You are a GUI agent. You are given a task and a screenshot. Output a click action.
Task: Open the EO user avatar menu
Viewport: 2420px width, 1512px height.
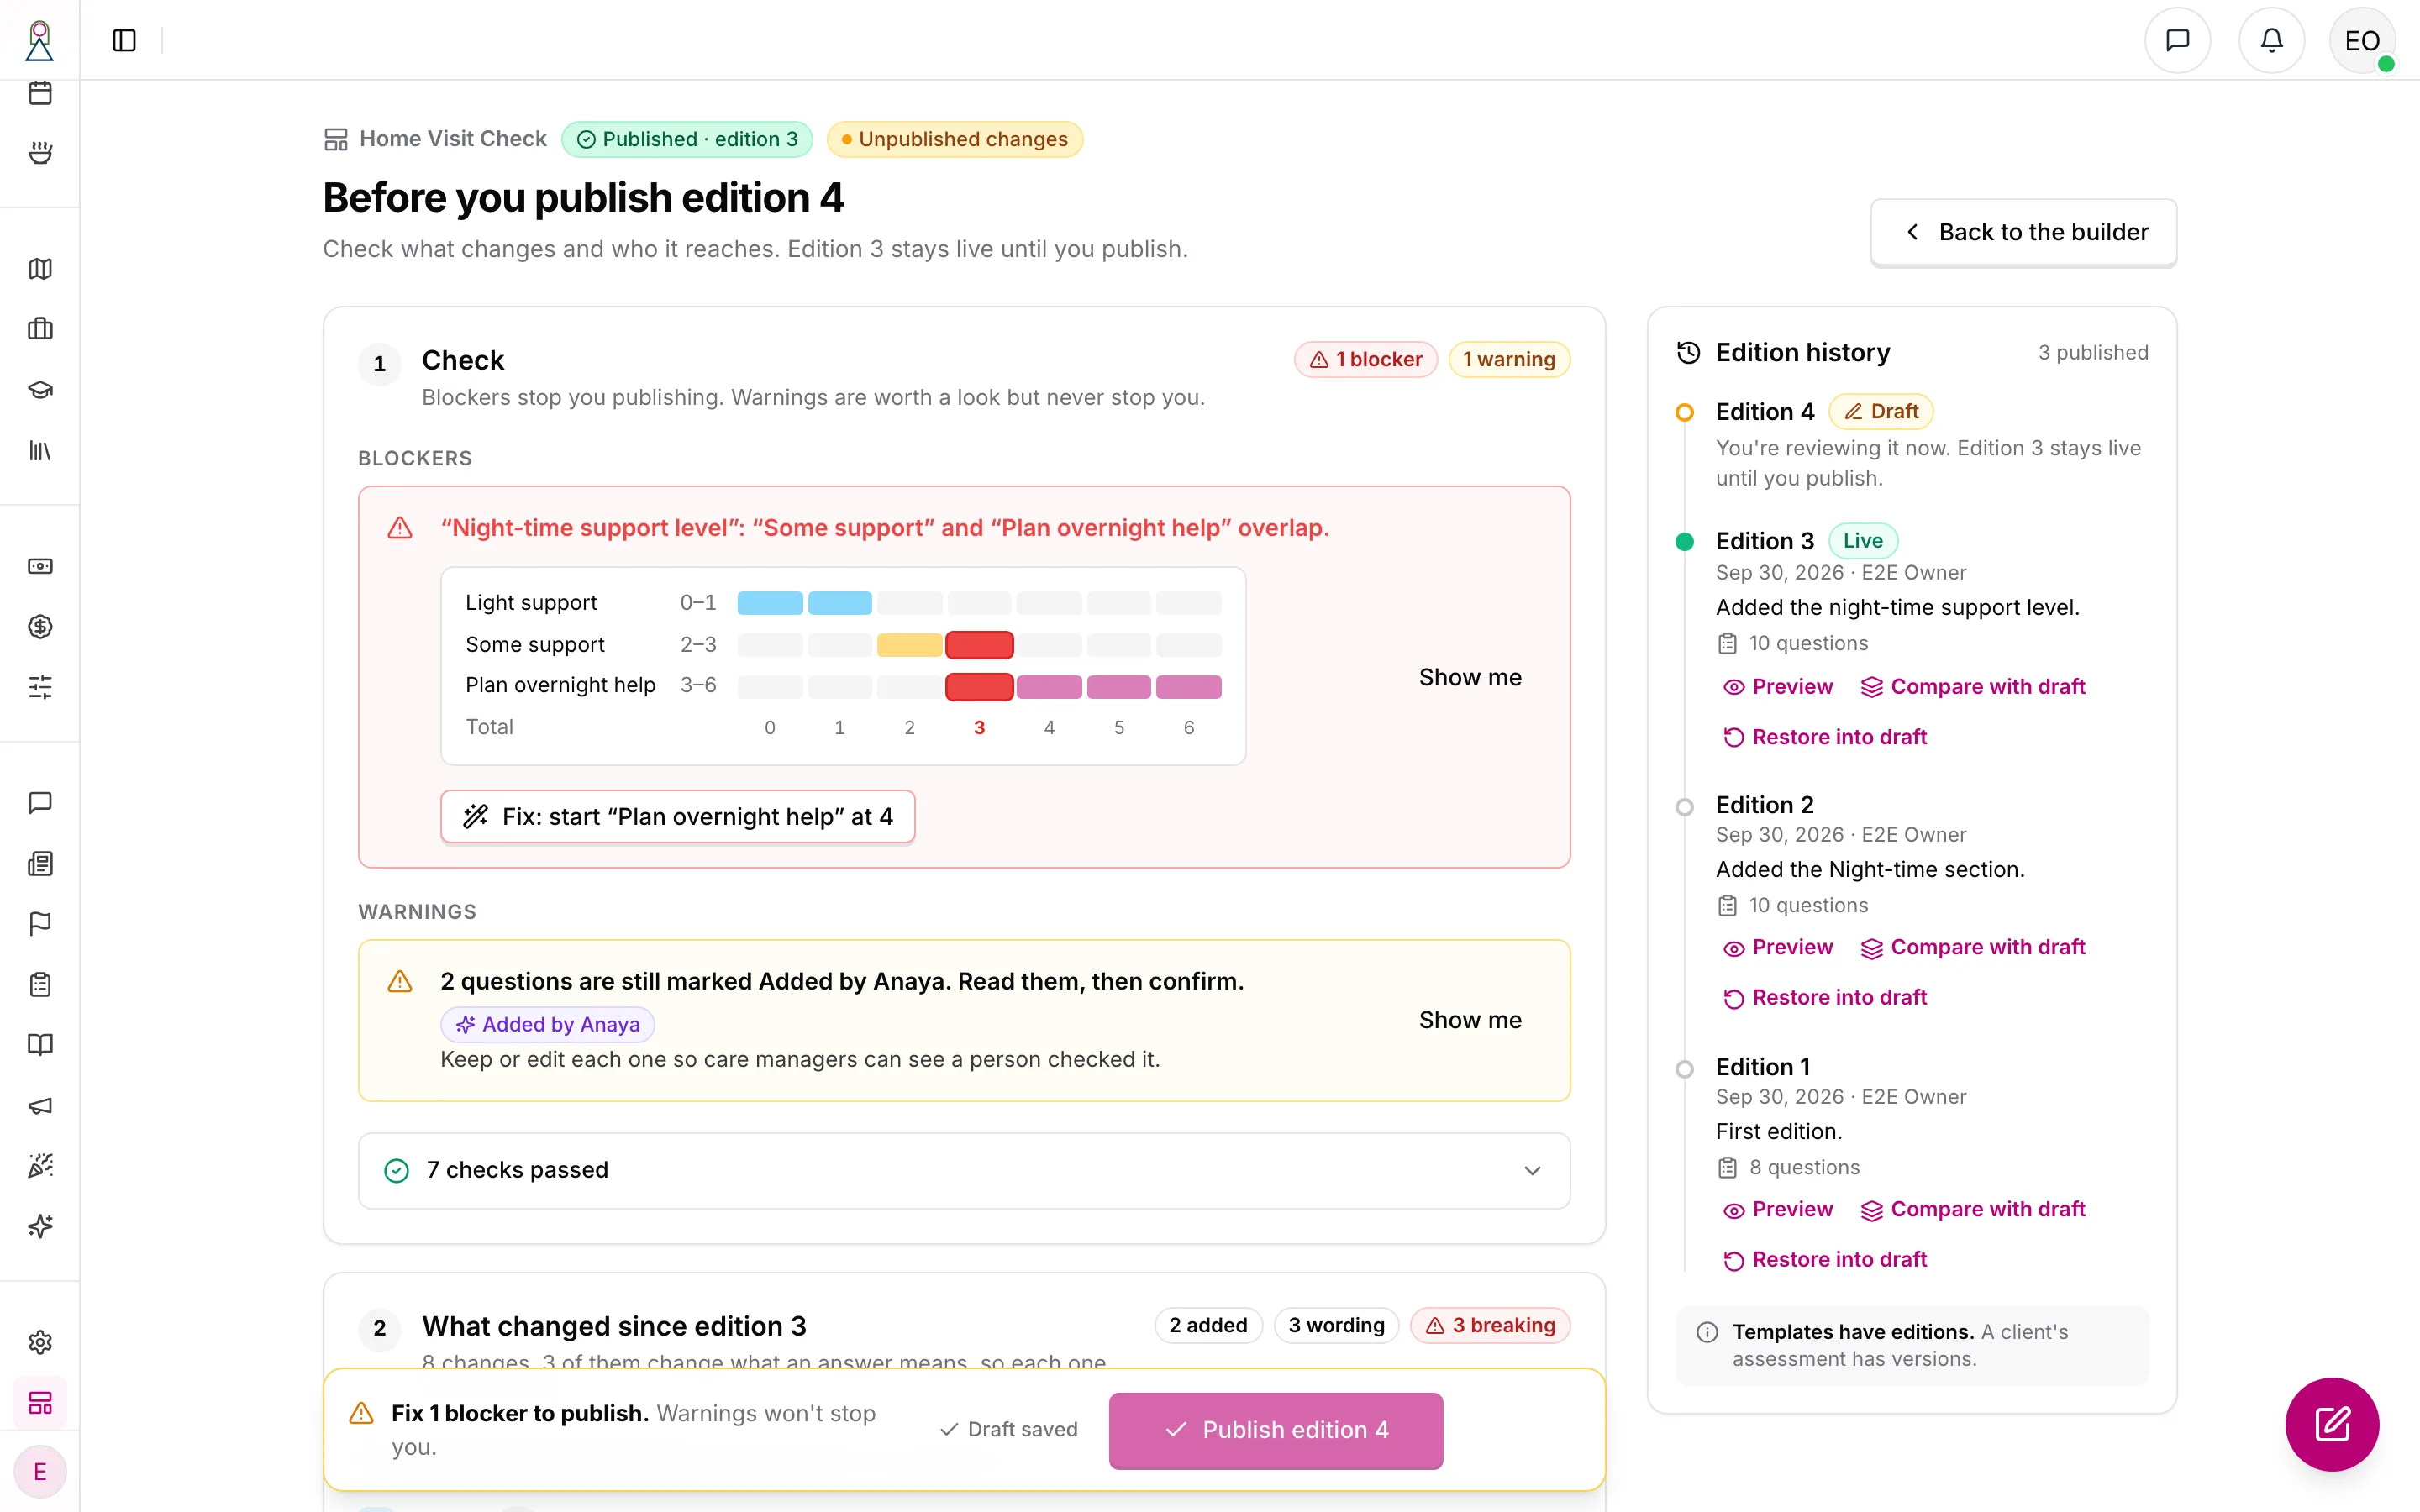click(x=2362, y=40)
